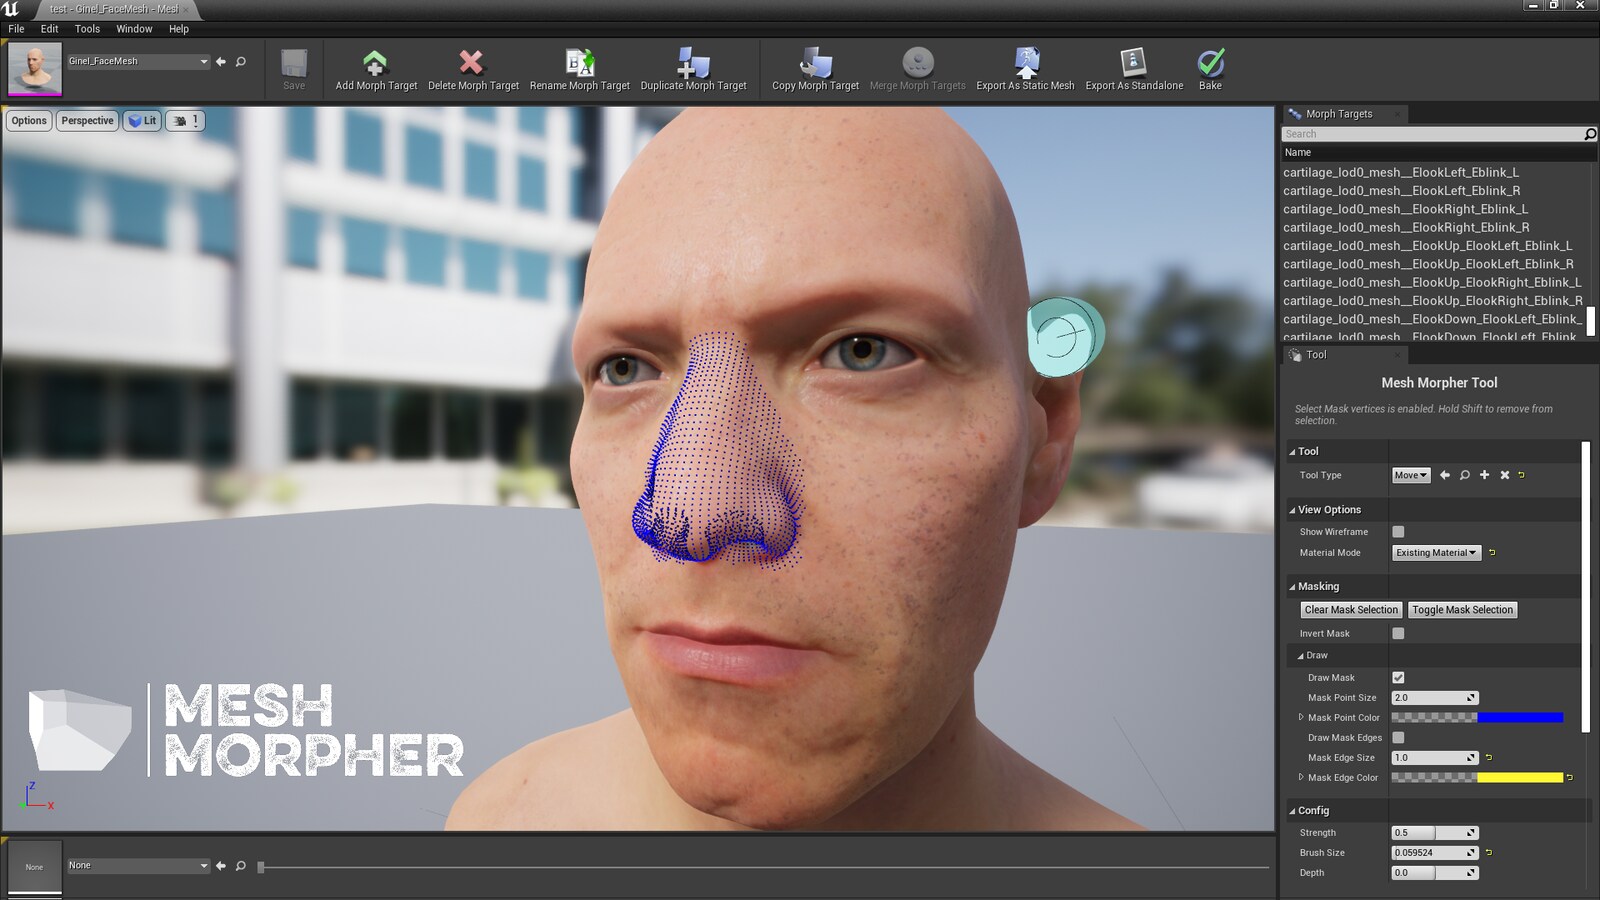Screen dimensions: 1600x900
Task: Click the Export As Static Mesh icon
Action: pyautogui.click(x=1026, y=62)
